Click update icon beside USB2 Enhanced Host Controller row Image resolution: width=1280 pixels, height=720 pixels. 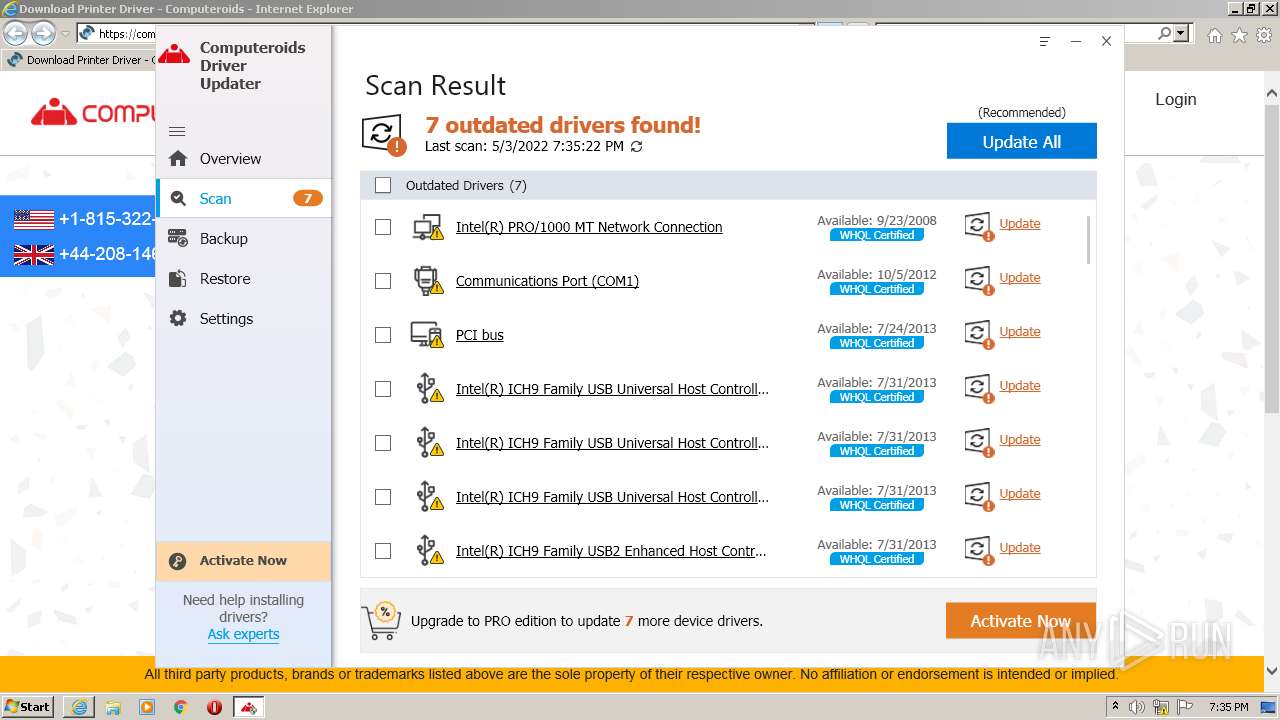pos(979,550)
